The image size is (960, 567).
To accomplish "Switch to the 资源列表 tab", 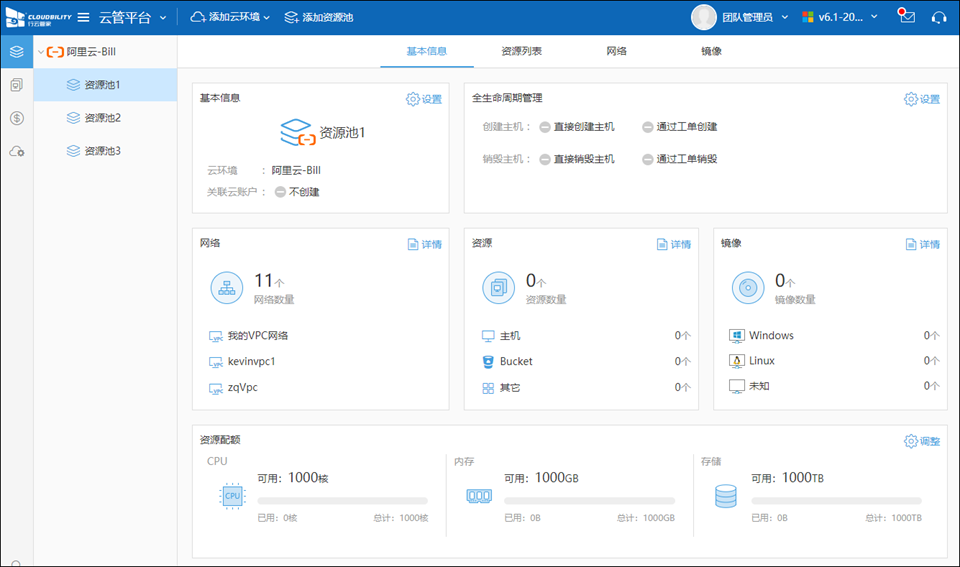I will tap(522, 51).
